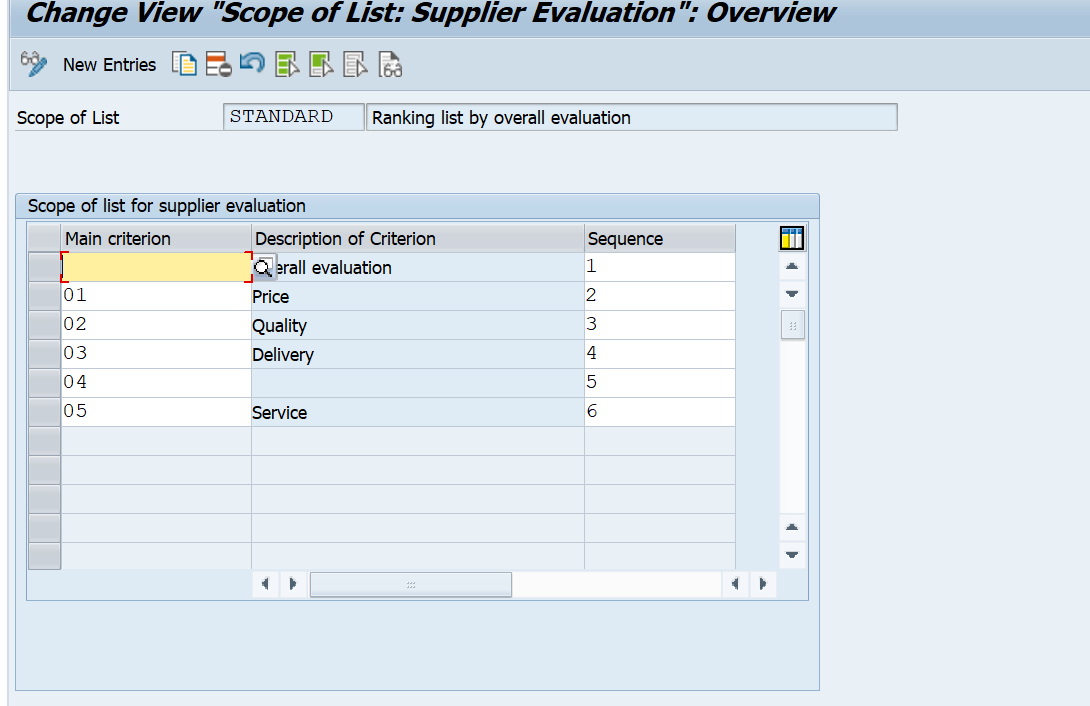
Task: Click the Quality description cell
Action: [418, 325]
